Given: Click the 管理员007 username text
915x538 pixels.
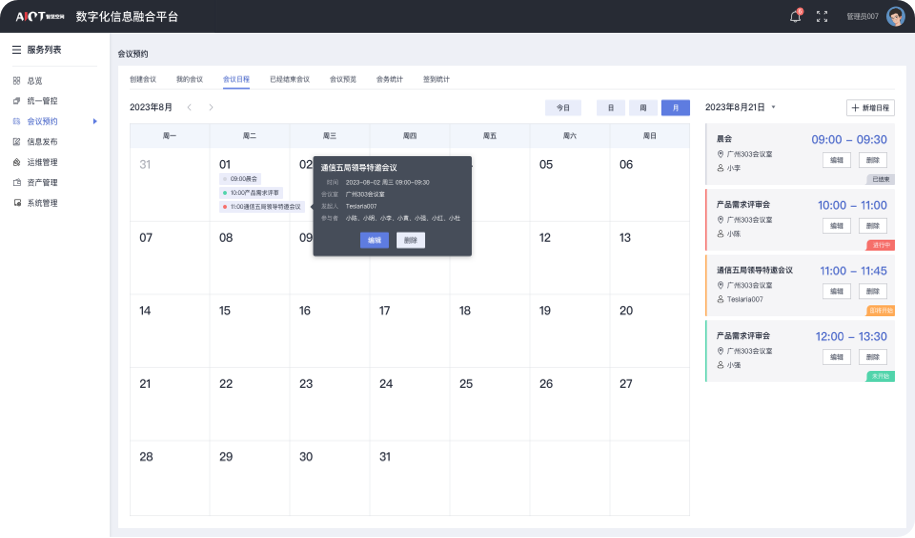Looking at the screenshot, I should pyautogui.click(x=862, y=16).
